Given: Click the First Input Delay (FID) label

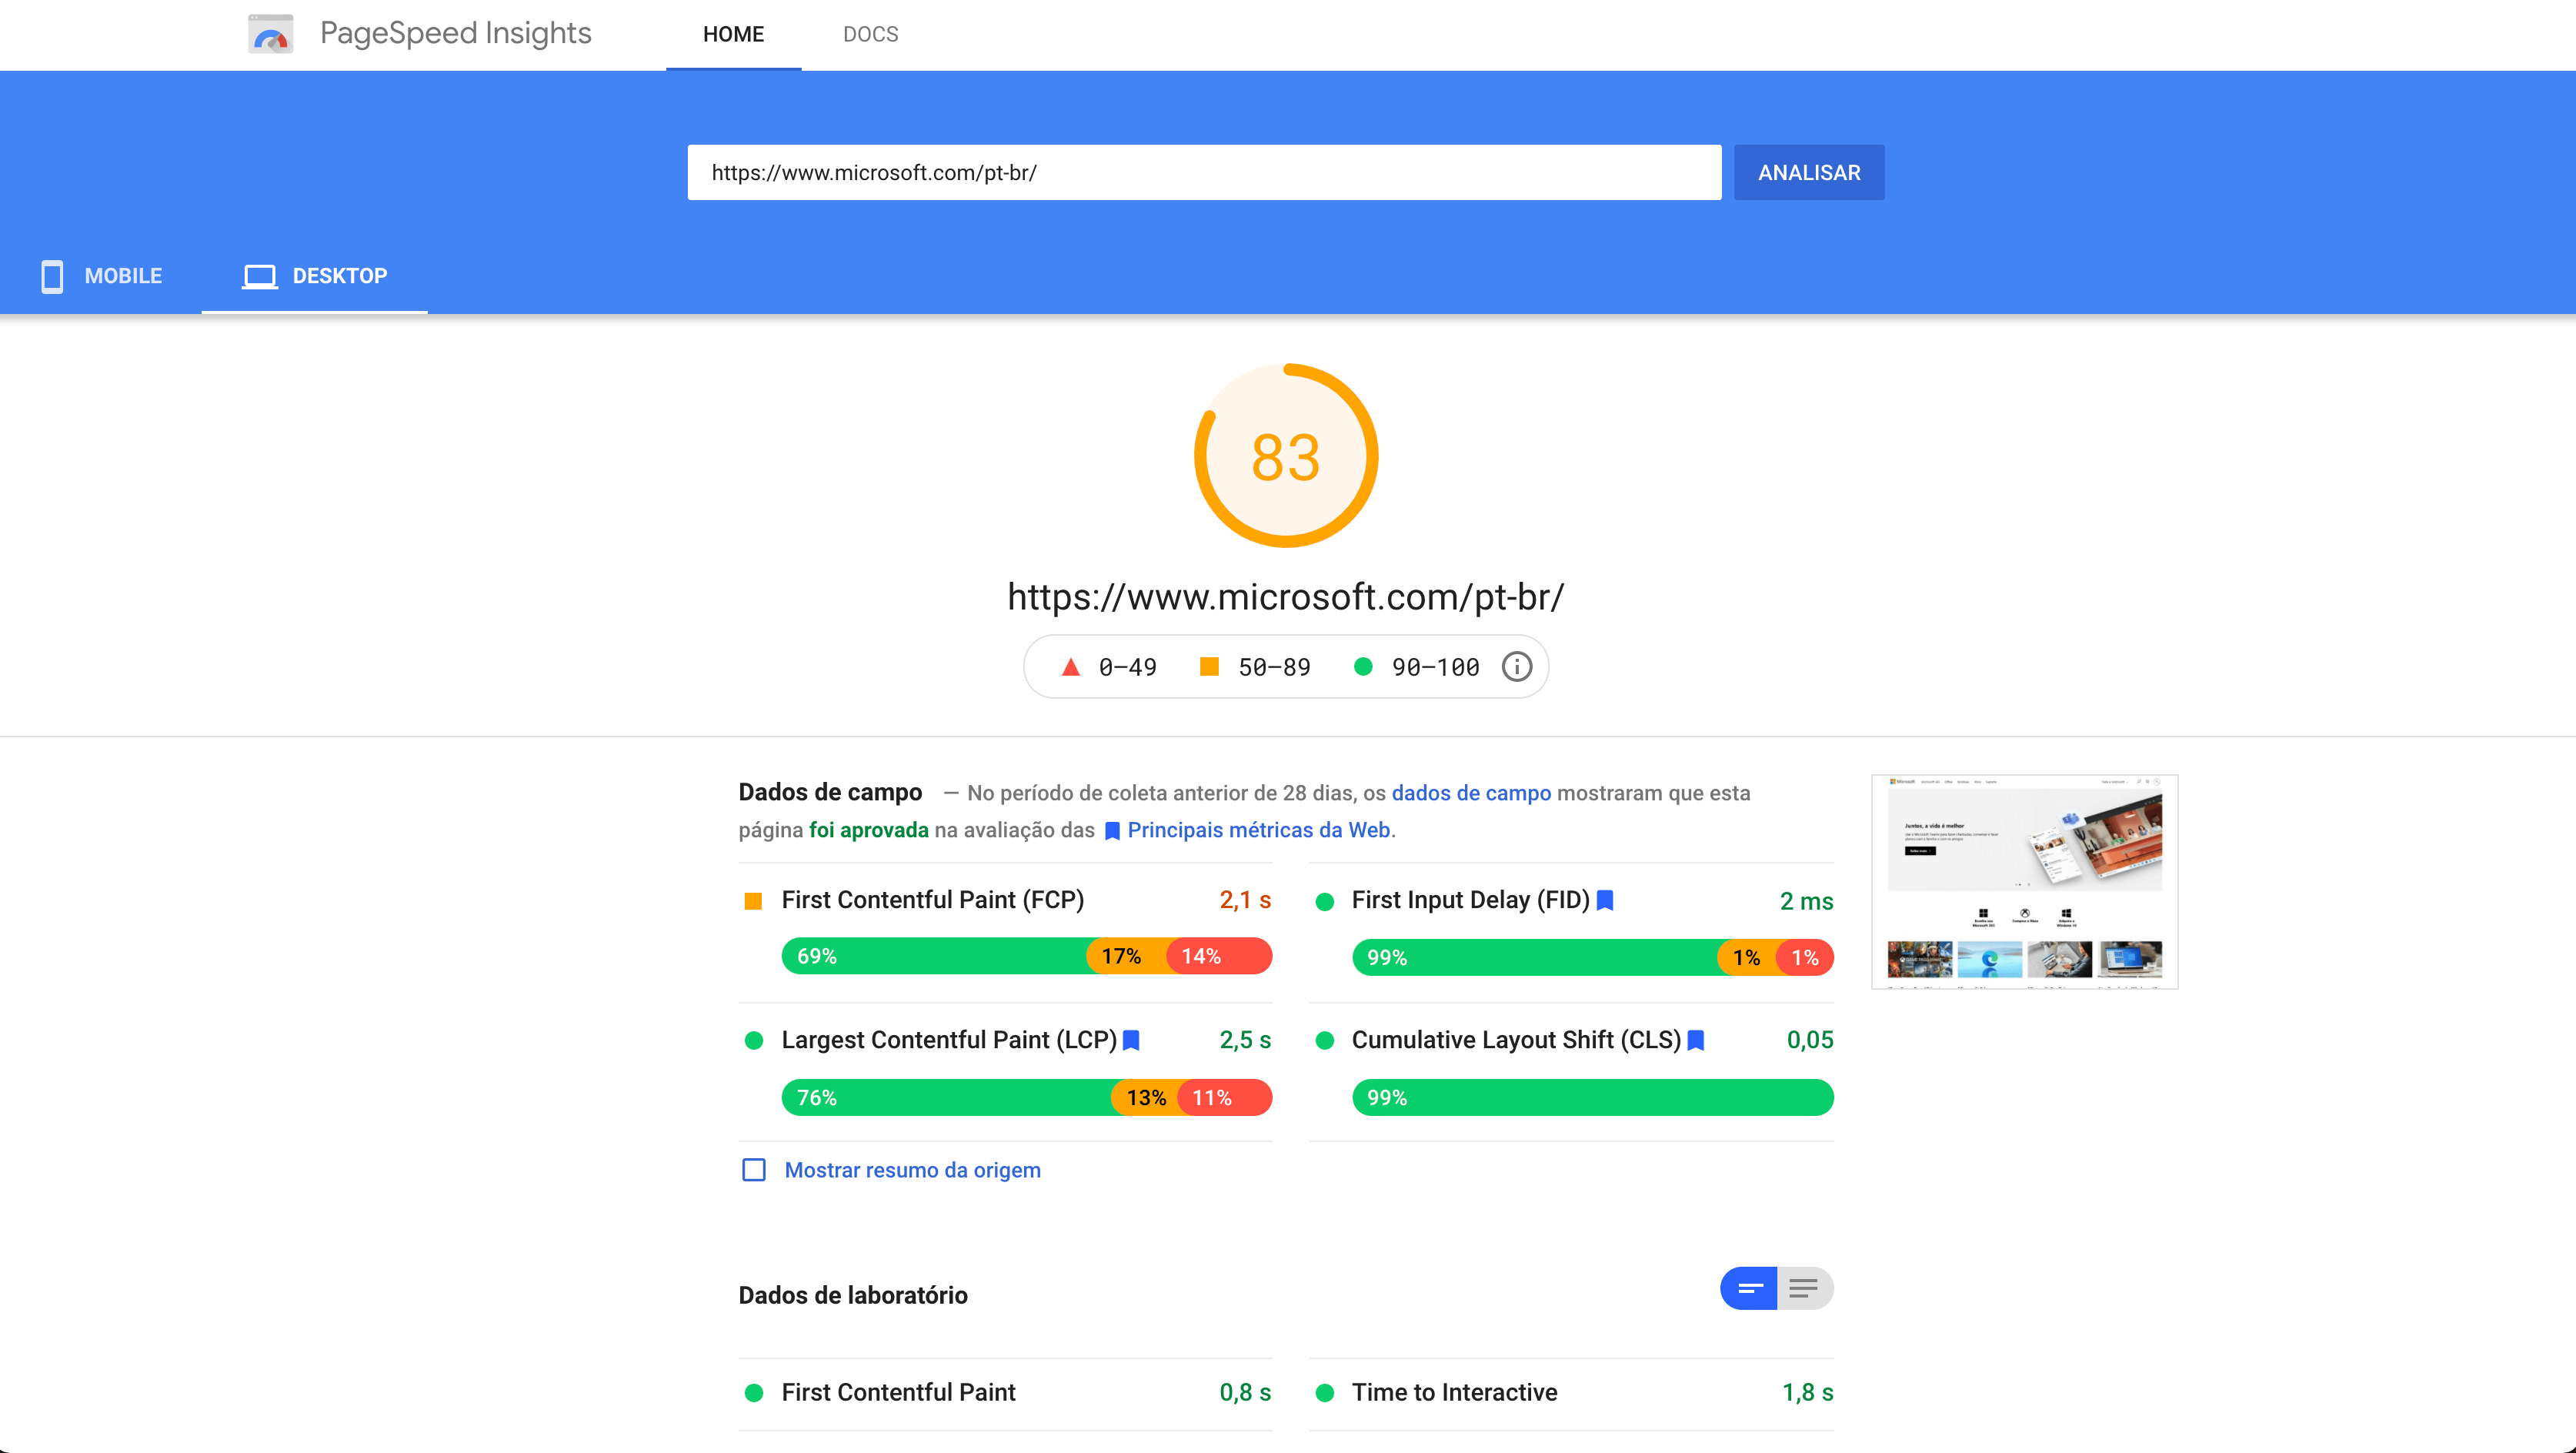Looking at the screenshot, I should tap(1470, 900).
